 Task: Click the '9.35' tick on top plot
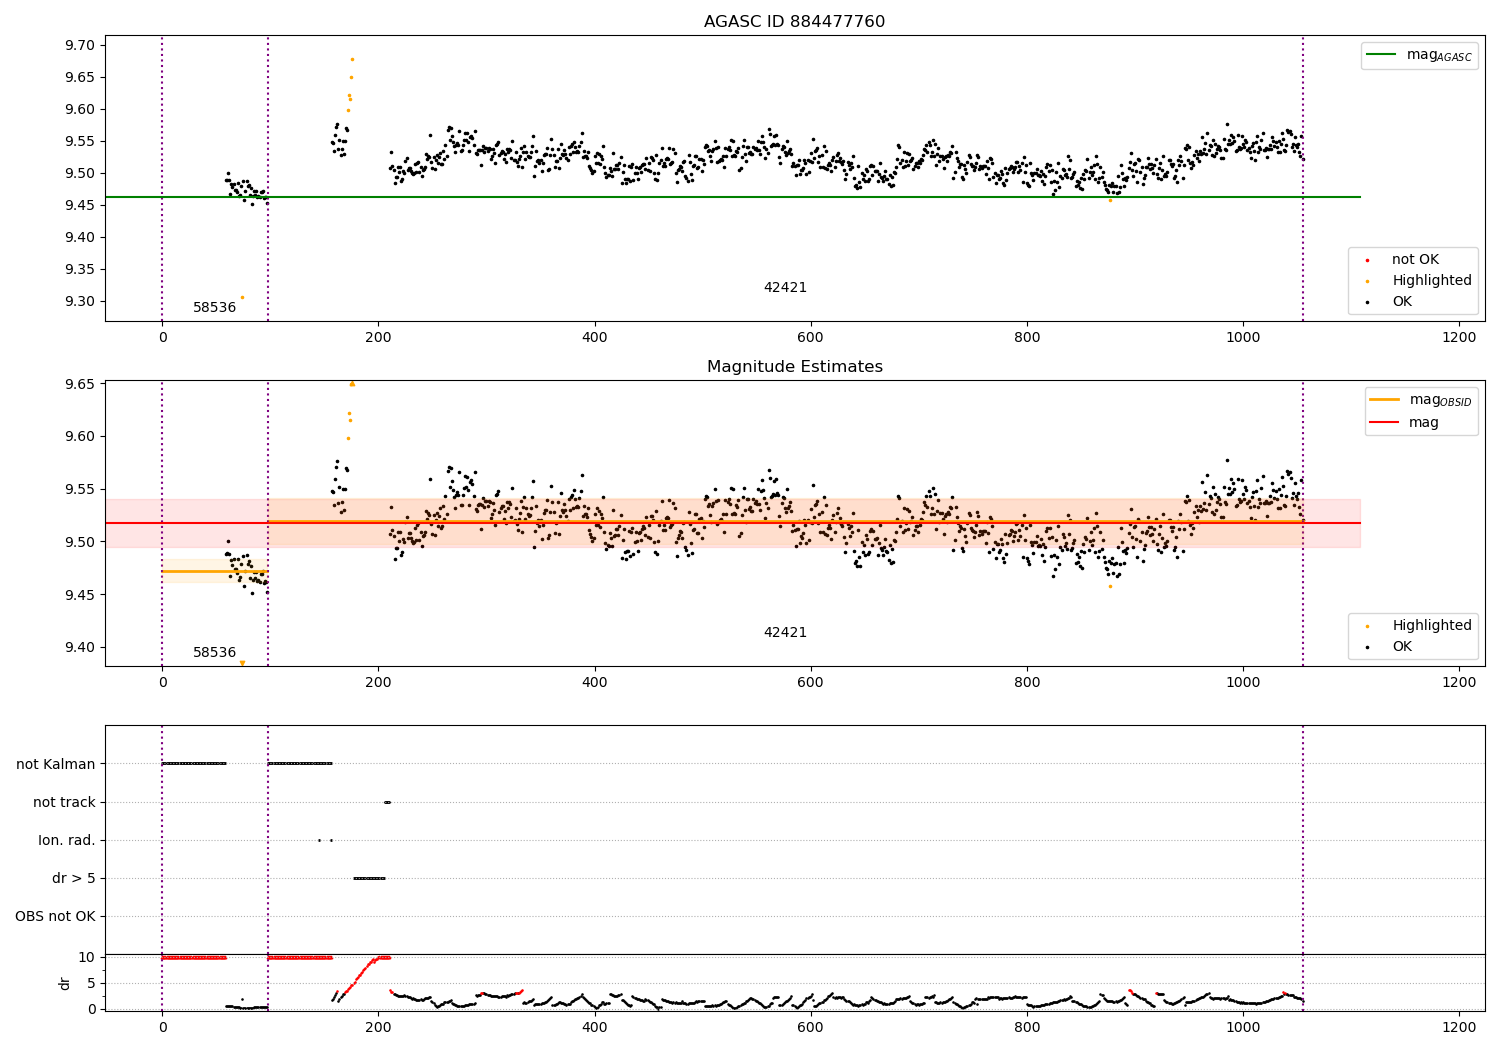80,270
